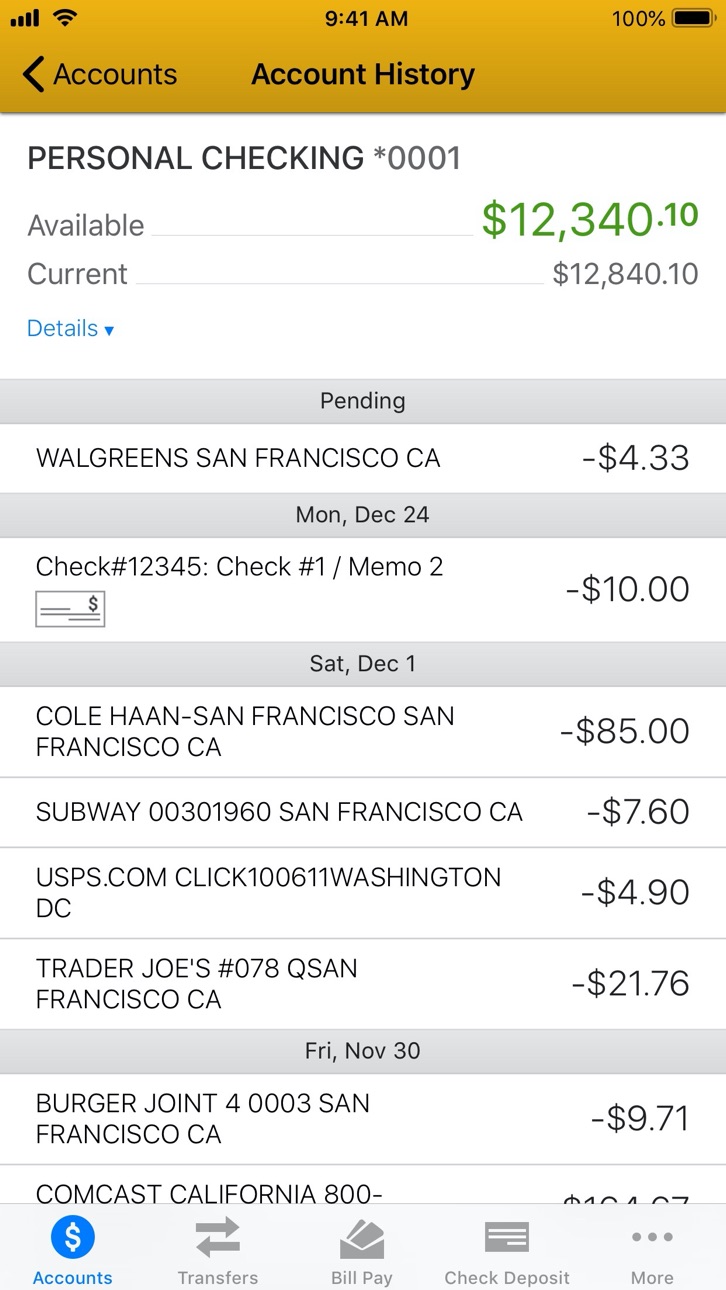Viewport: 726px width, 1290px height.
Task: Open the TRADER JOE'S #078 transaction
Action: pos(363,984)
